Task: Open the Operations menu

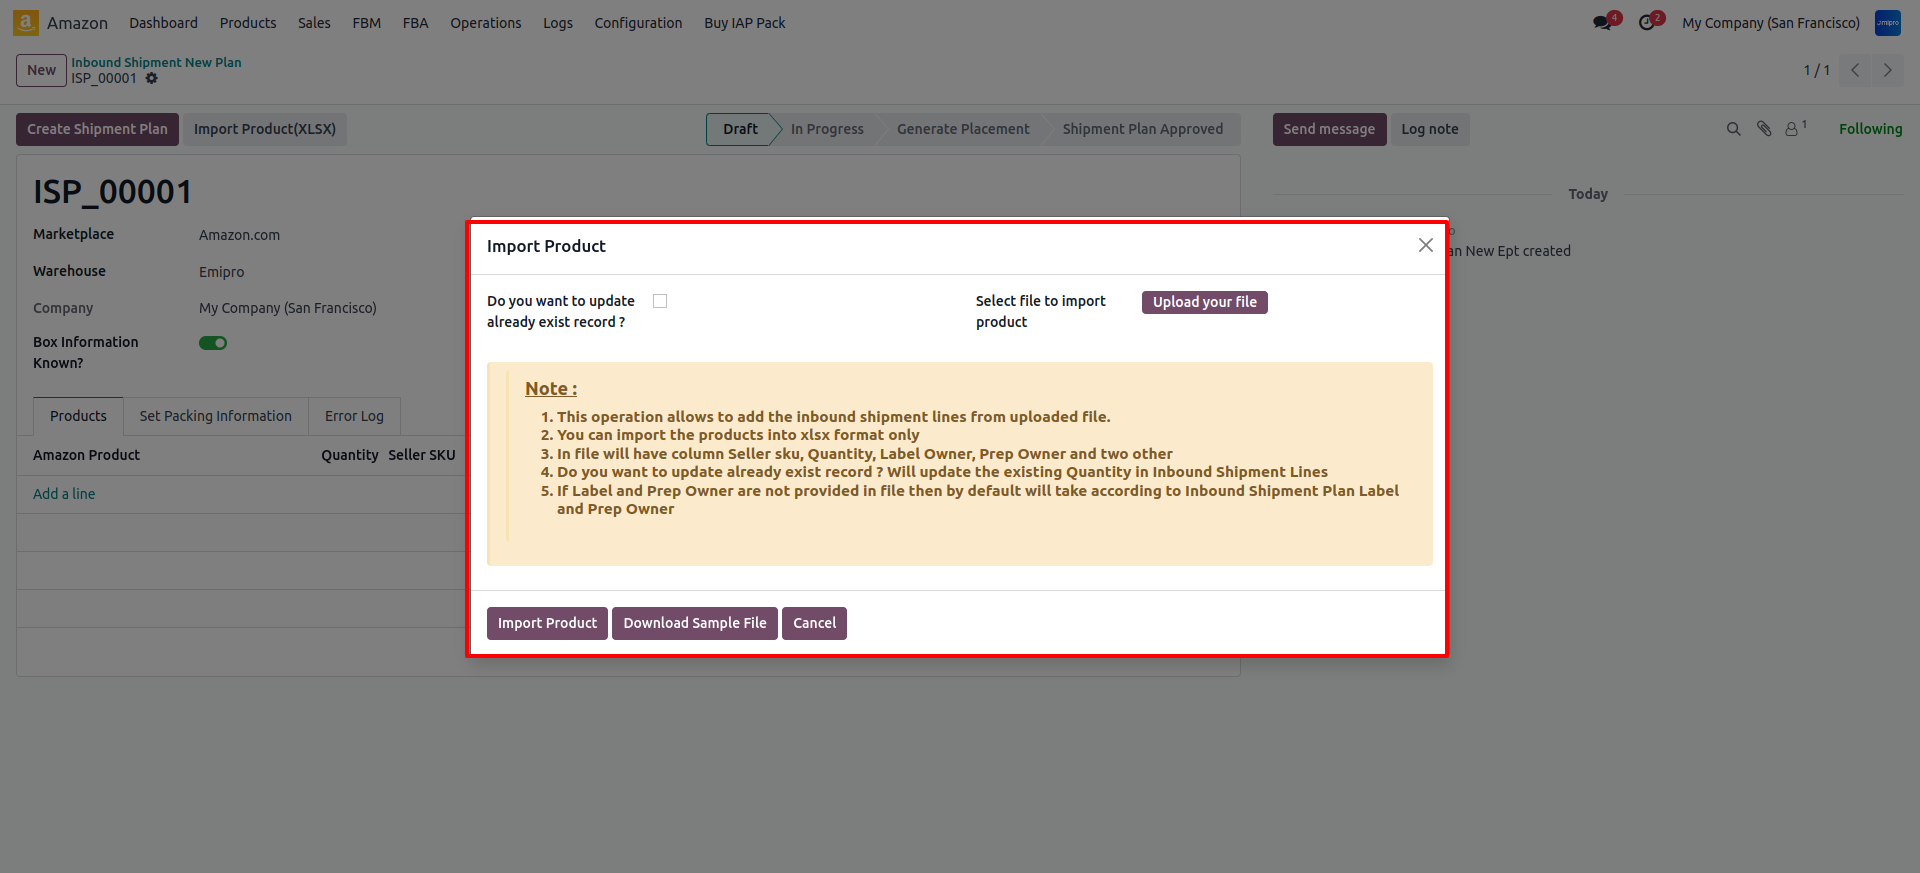Action: tap(485, 23)
